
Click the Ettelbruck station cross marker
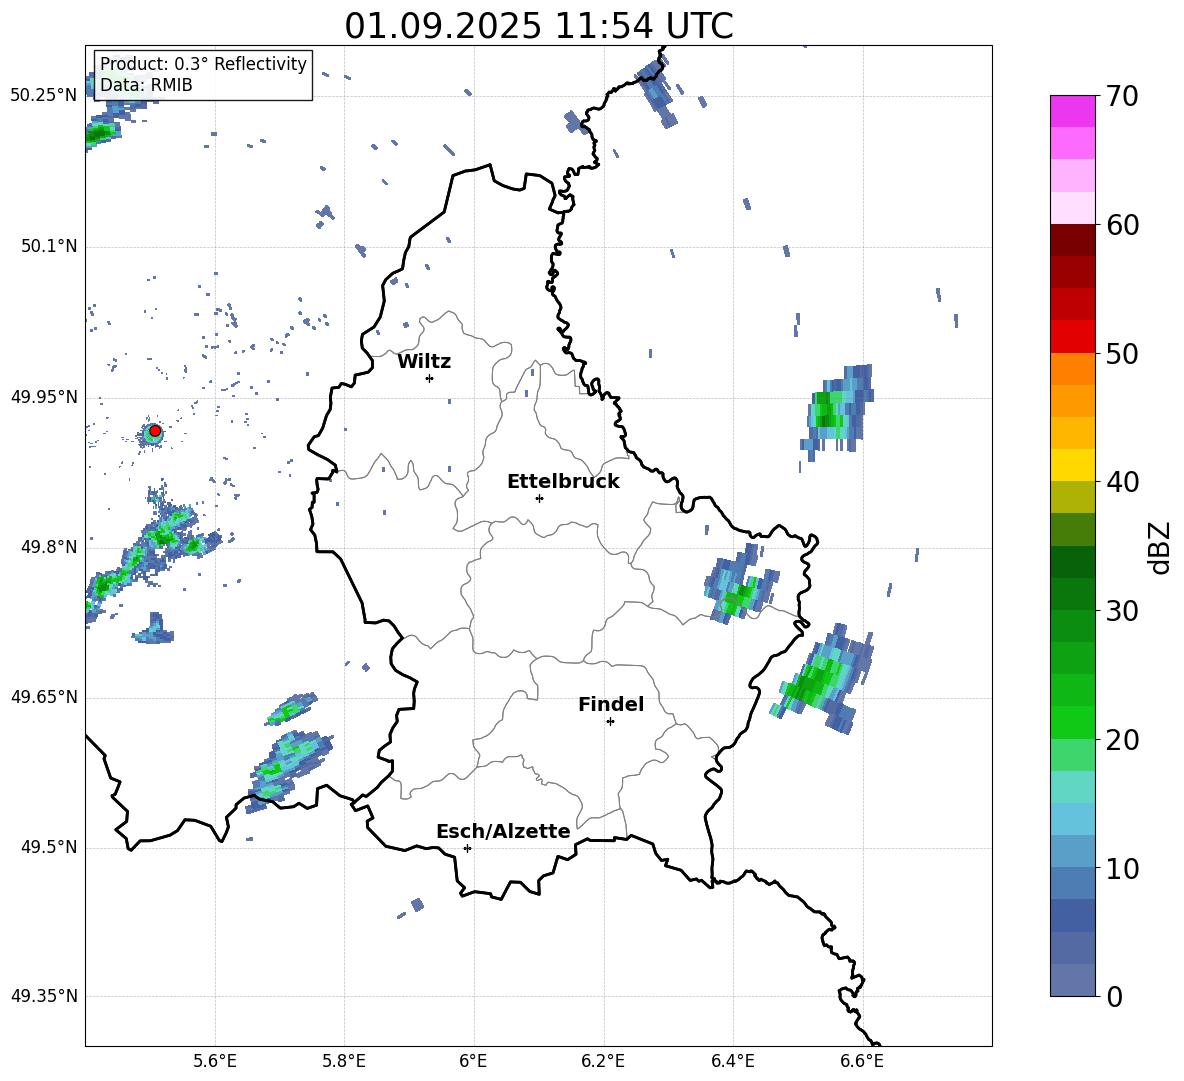[x=539, y=498]
